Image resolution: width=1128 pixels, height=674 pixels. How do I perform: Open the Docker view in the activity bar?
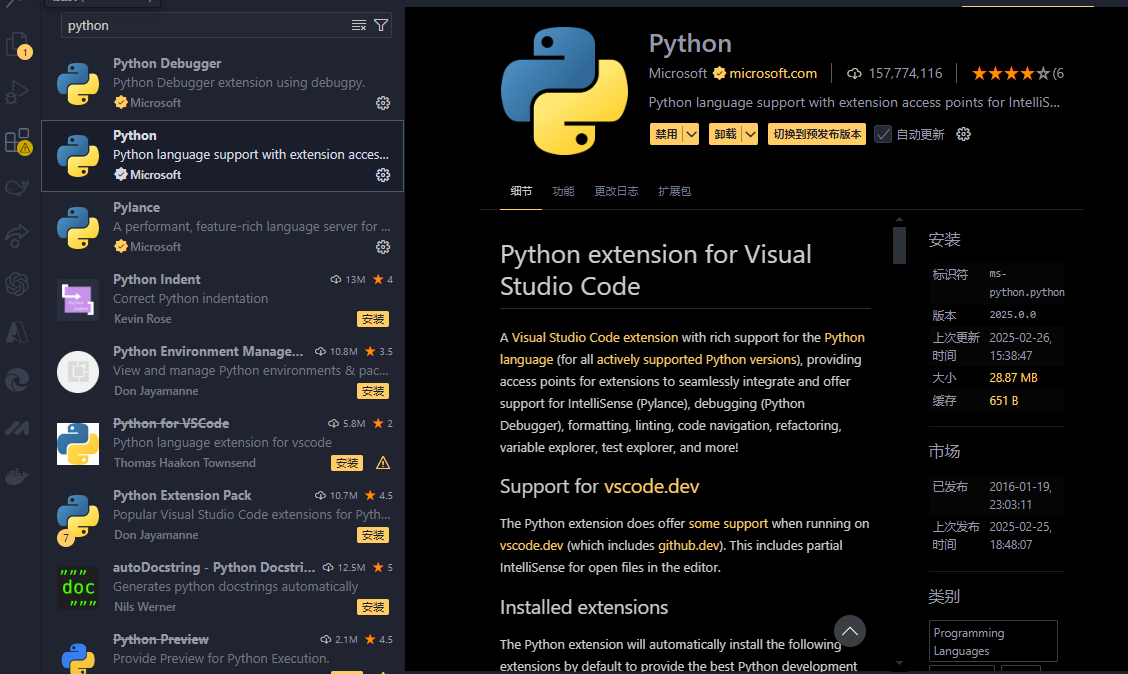17,475
